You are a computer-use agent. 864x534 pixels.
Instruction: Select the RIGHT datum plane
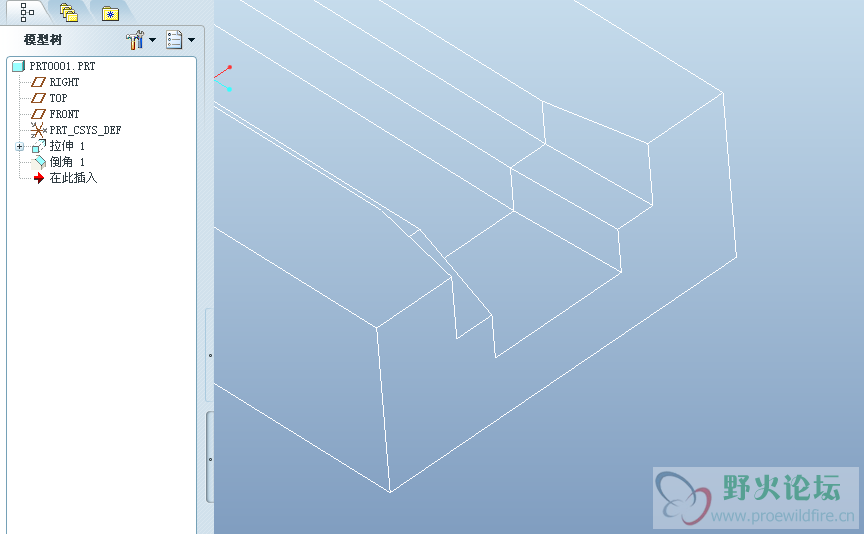click(x=64, y=82)
